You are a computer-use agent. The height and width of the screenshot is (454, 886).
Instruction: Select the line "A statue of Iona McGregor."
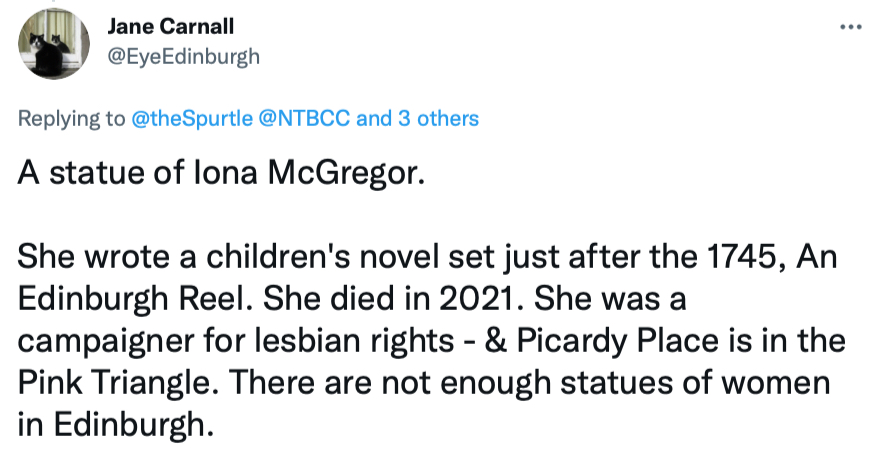(x=221, y=173)
